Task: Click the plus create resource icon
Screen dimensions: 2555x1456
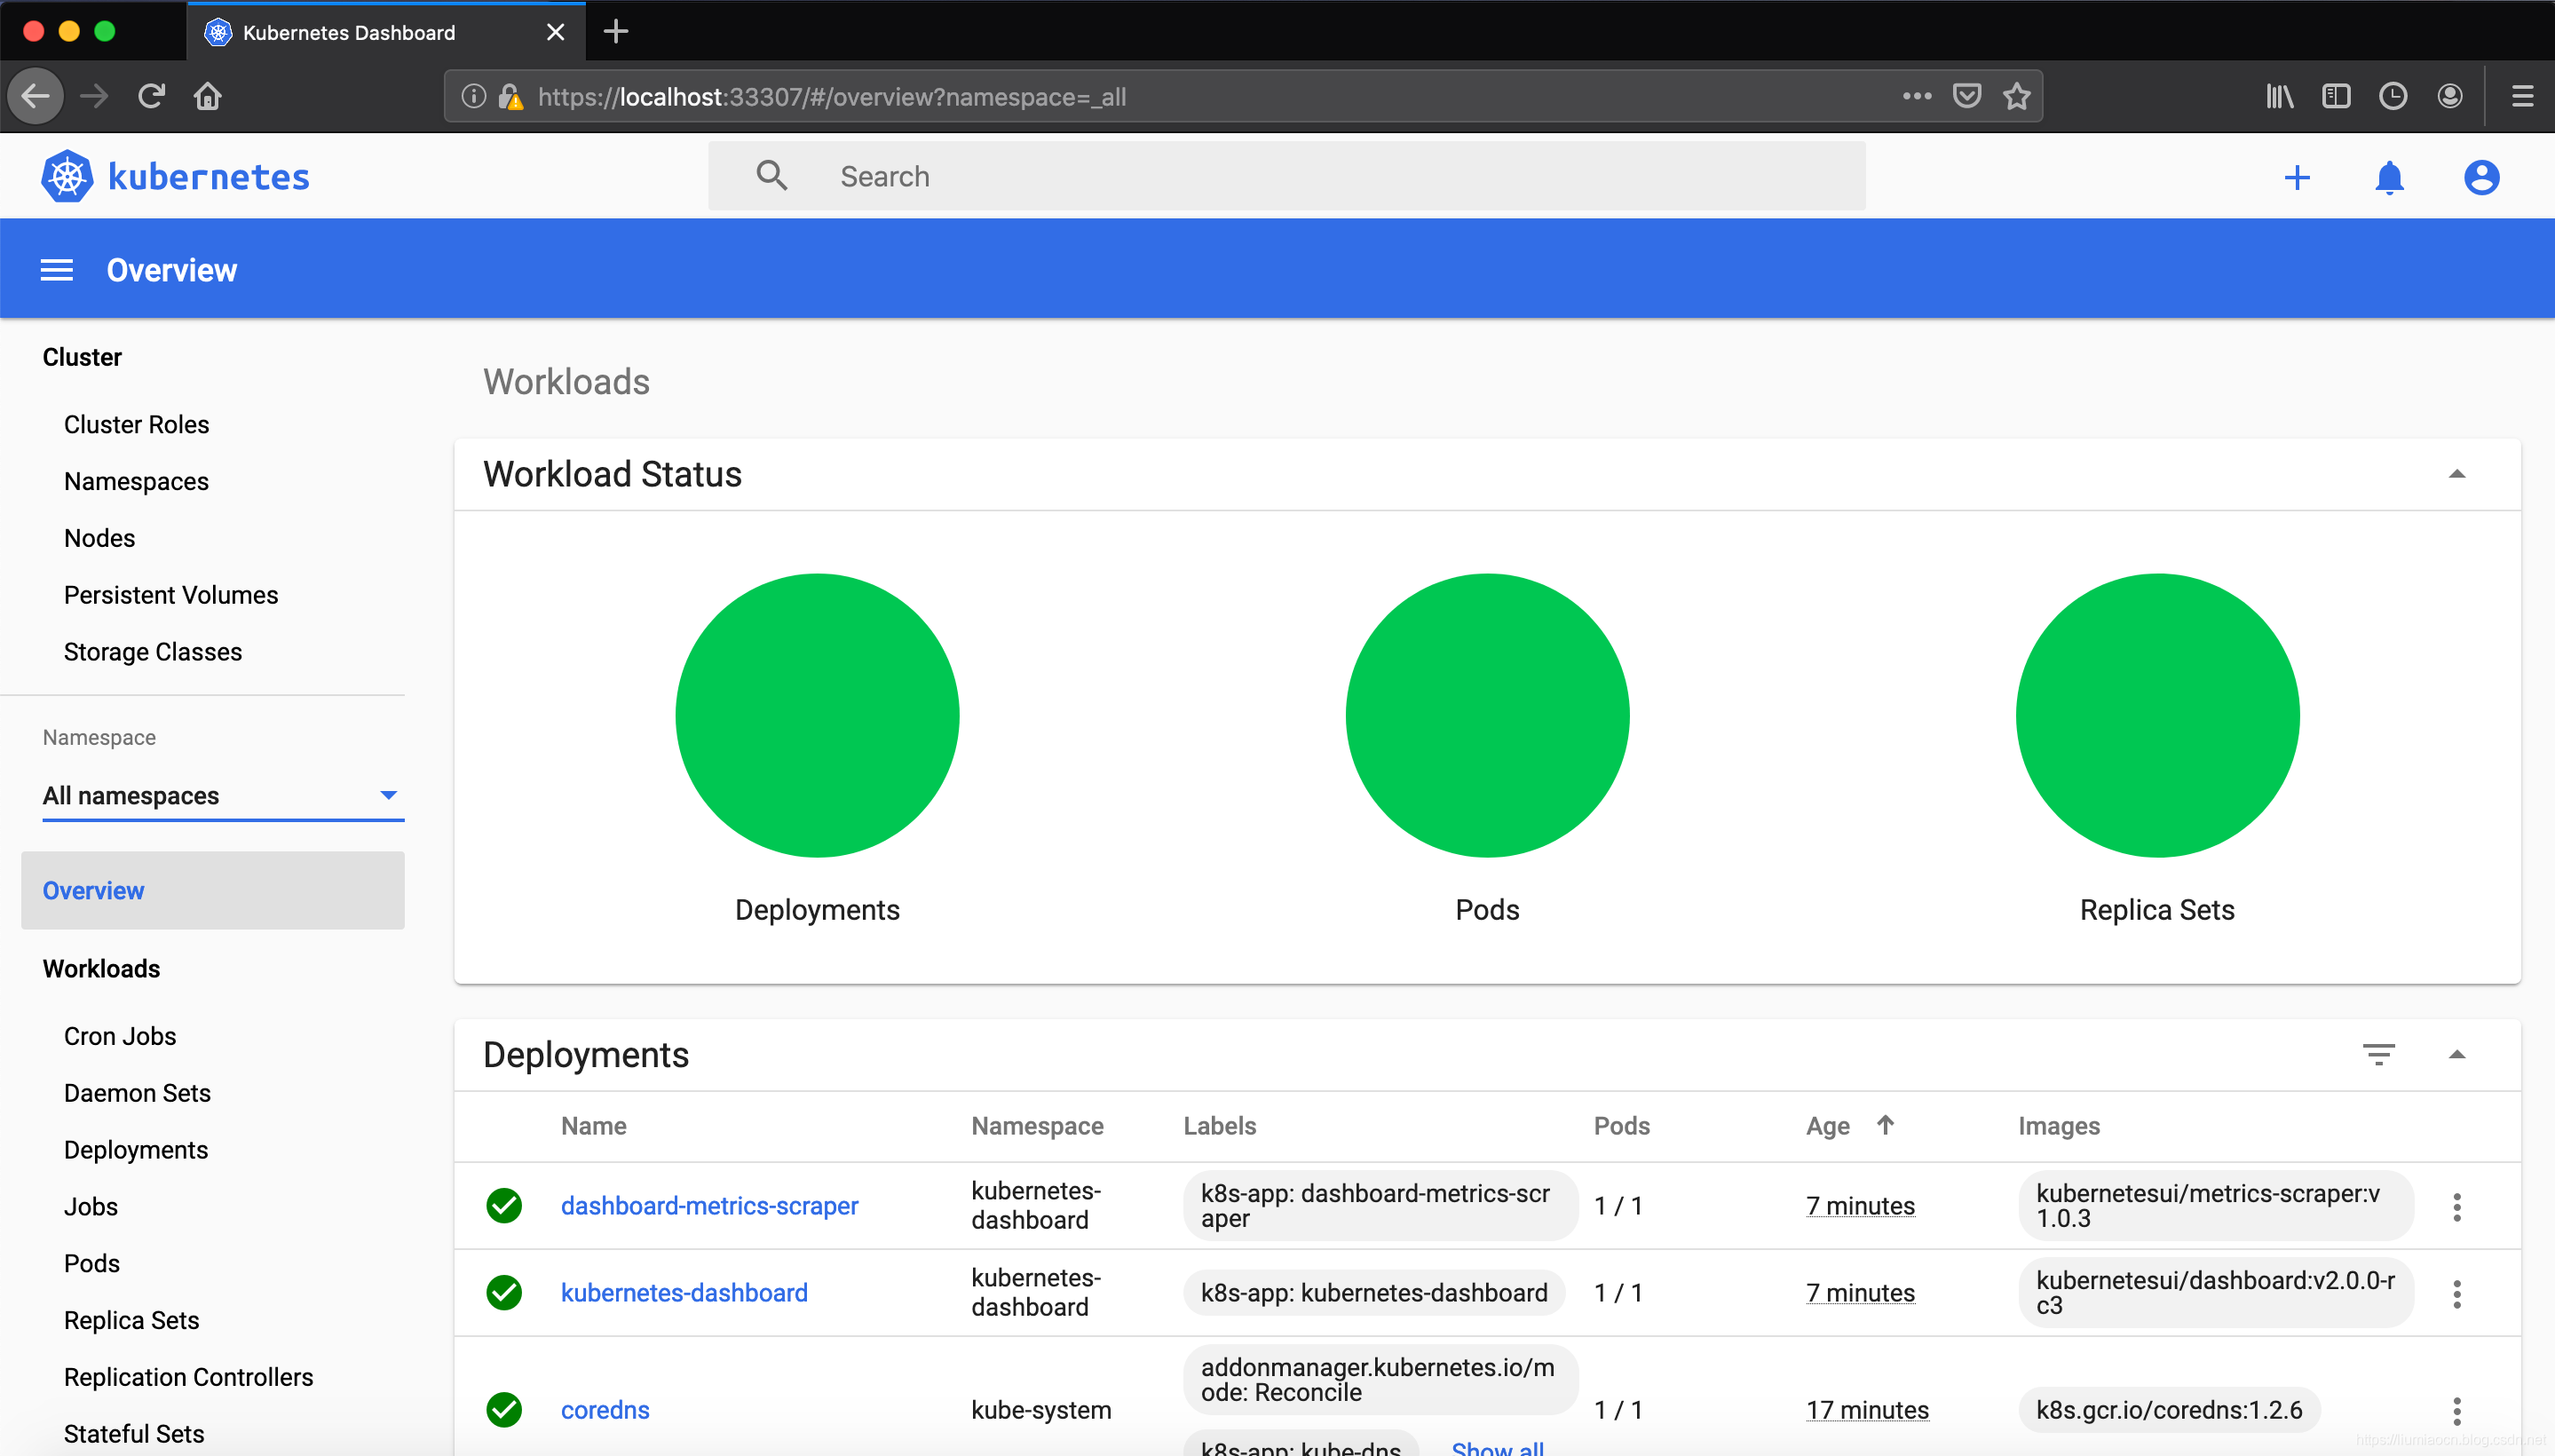Action: 2297,177
